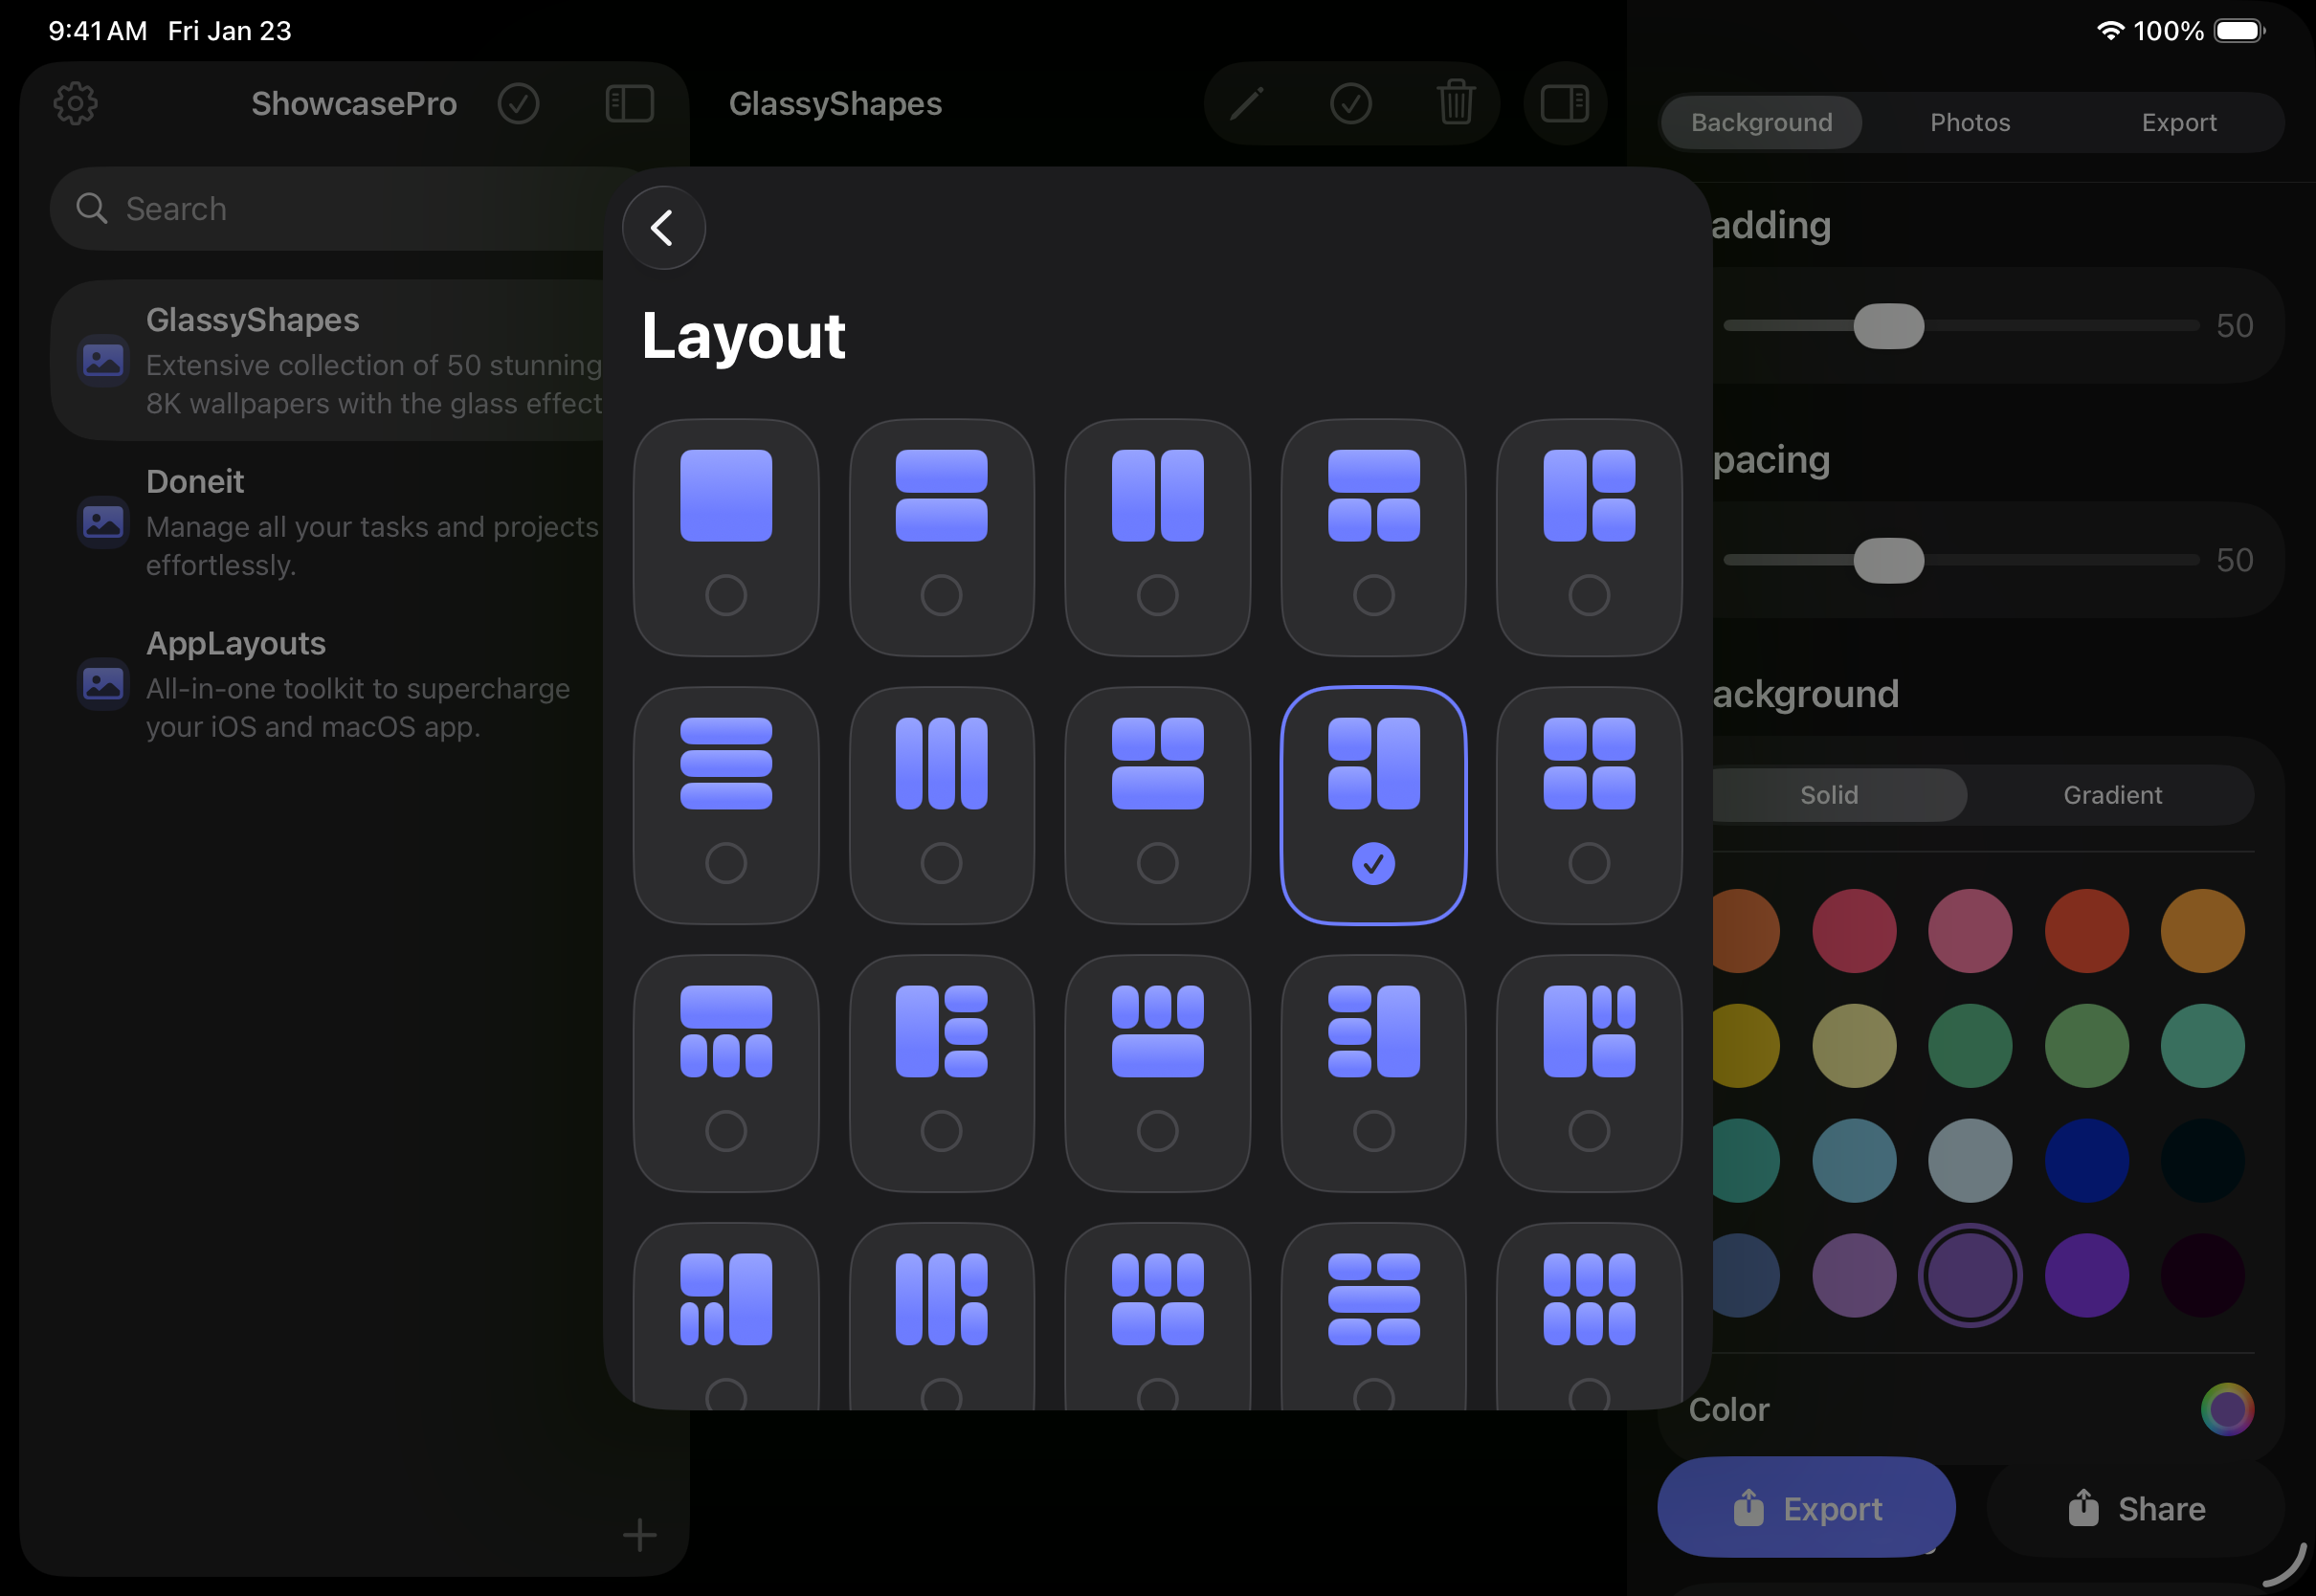Open settings gear icon in sidebar
The height and width of the screenshot is (1596, 2316).
point(75,103)
